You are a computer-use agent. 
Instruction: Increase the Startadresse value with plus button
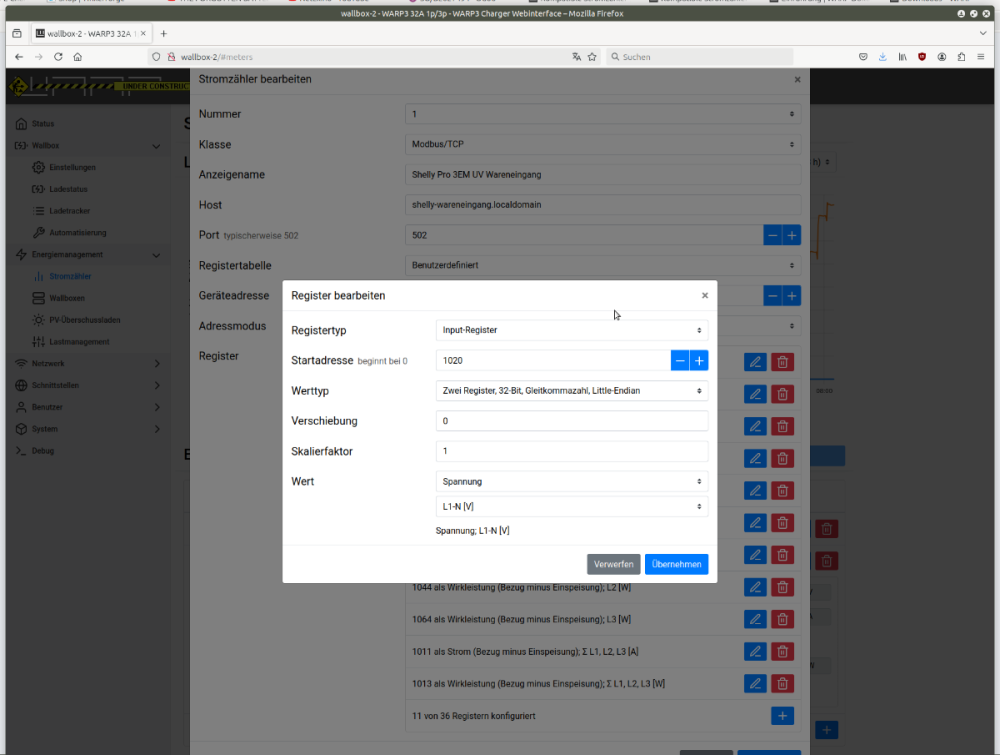coord(699,361)
